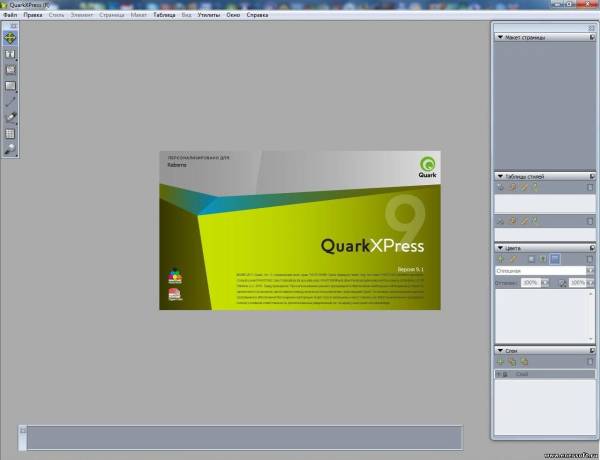This screenshot has height=460, width=600.
Task: Click delete character style sheet trash icon
Action: (590, 221)
